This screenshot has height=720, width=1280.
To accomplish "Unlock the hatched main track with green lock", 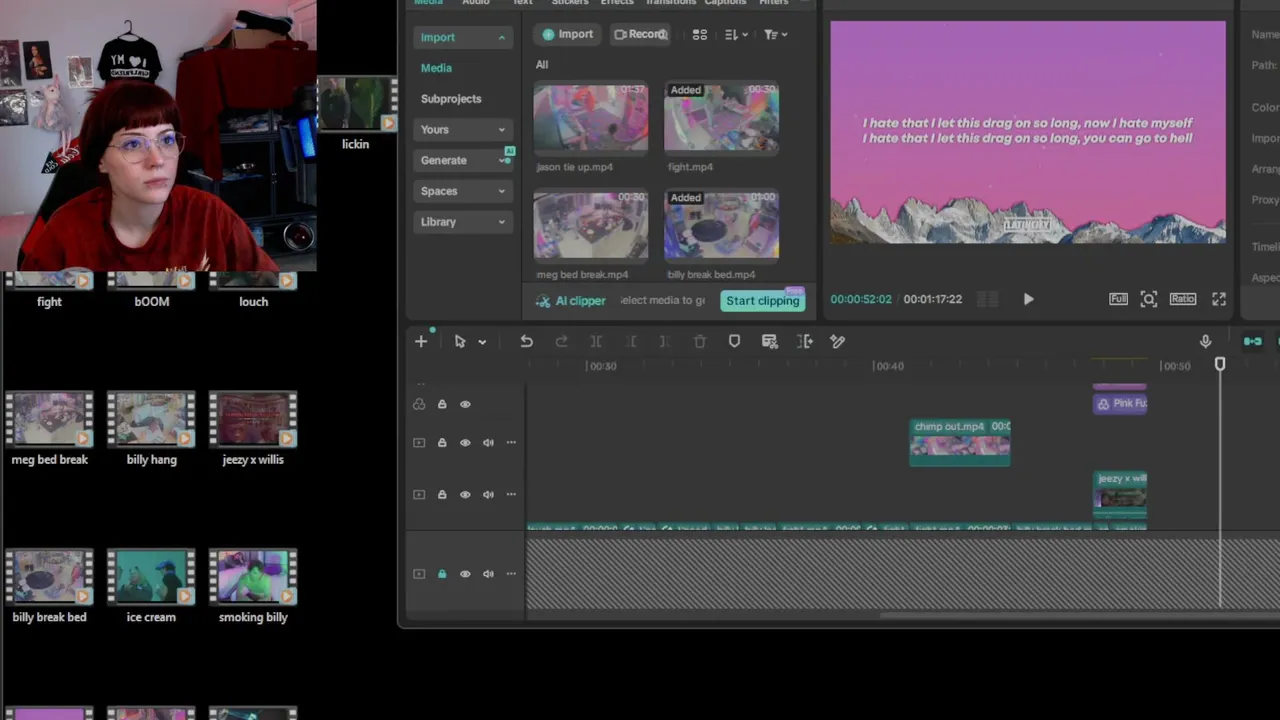I will [442, 574].
